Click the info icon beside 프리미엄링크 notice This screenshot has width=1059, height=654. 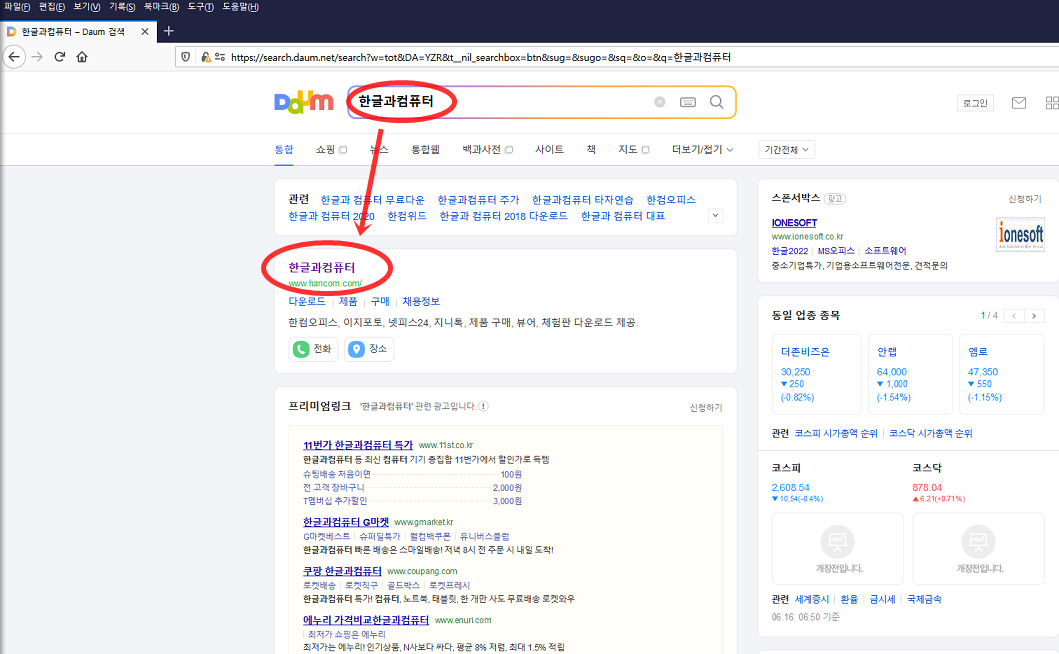pos(484,406)
